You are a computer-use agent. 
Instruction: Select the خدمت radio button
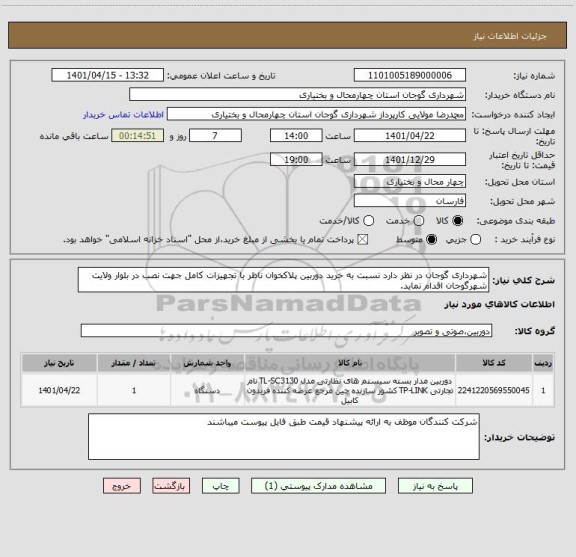(x=419, y=220)
